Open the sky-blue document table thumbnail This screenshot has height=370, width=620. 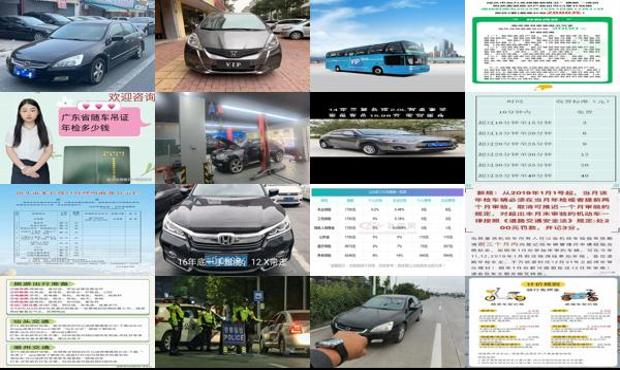[77, 230]
